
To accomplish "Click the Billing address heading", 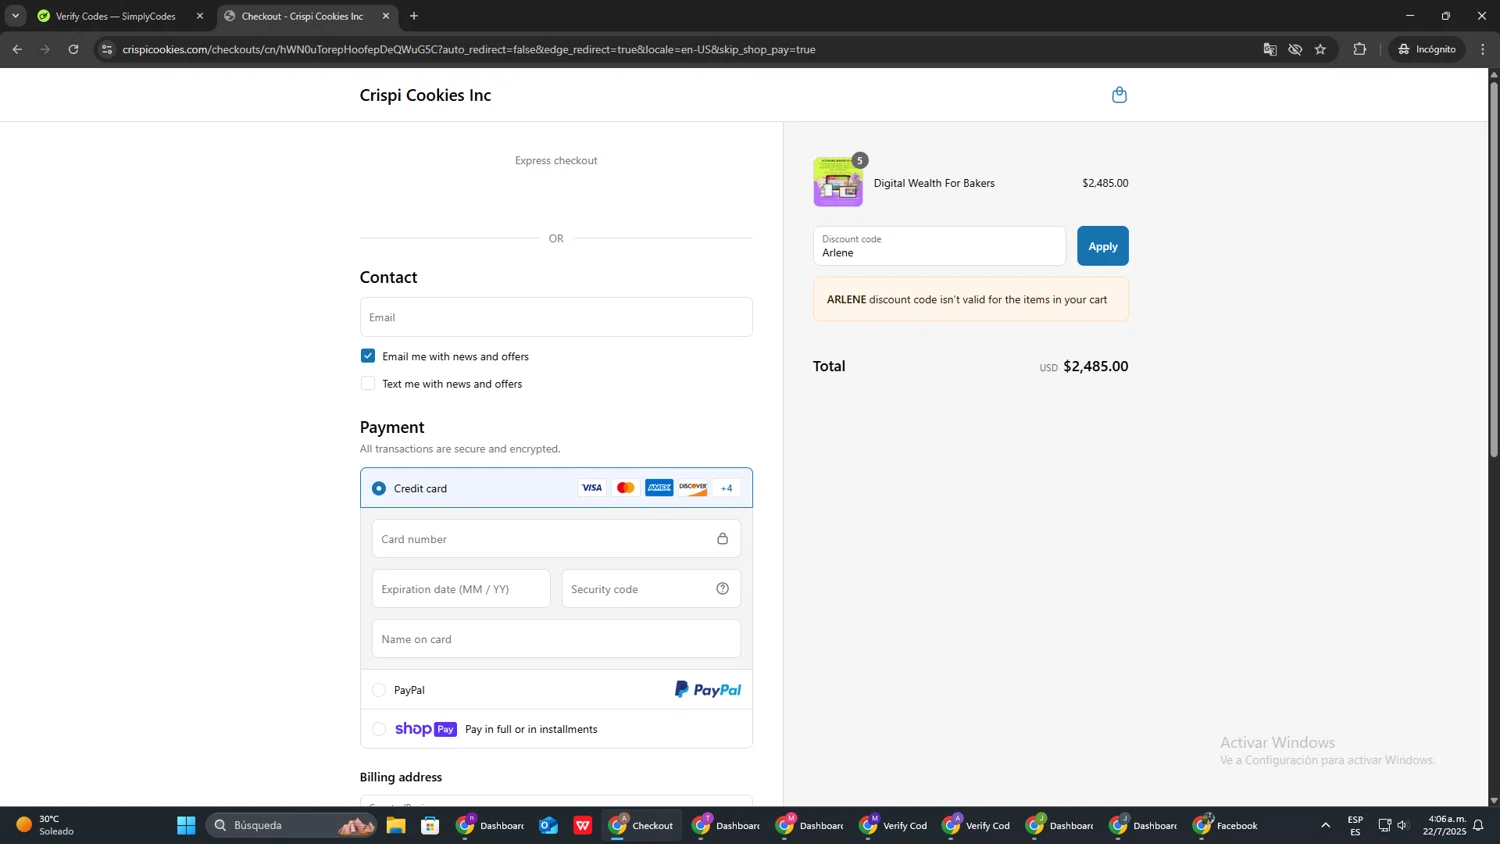I will (x=401, y=777).
